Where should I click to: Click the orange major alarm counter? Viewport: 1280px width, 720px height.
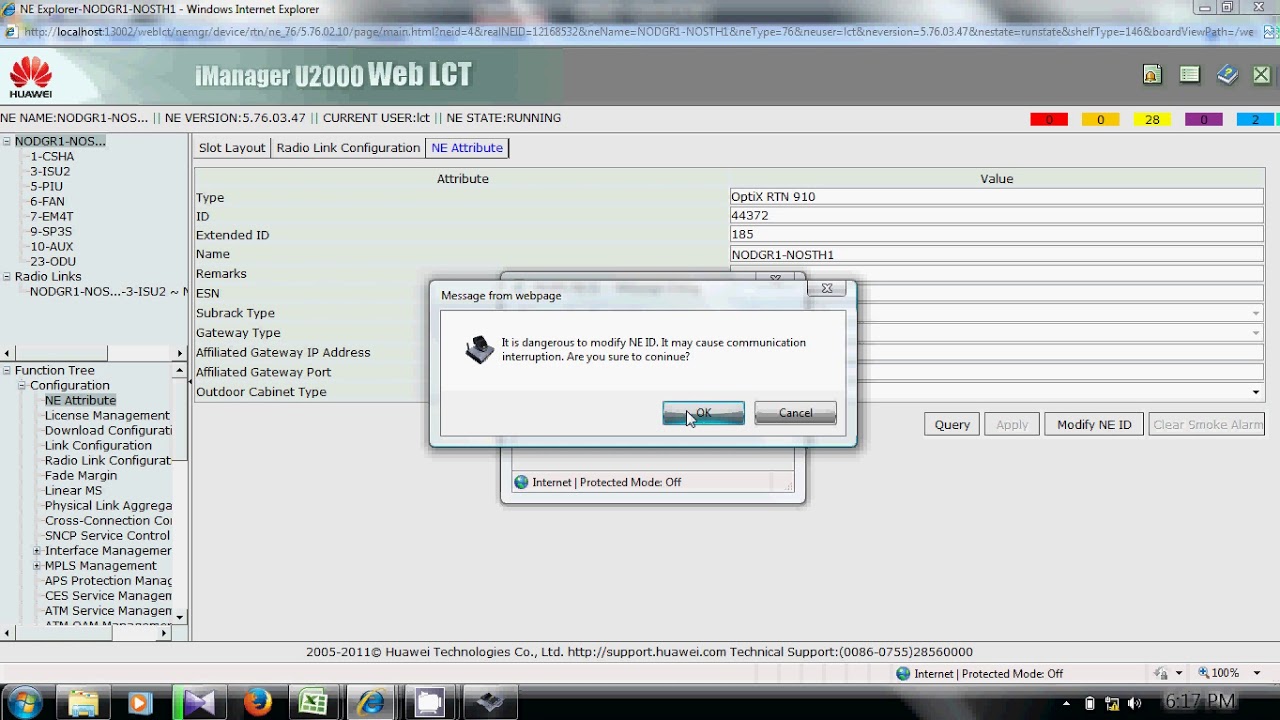click(1101, 119)
